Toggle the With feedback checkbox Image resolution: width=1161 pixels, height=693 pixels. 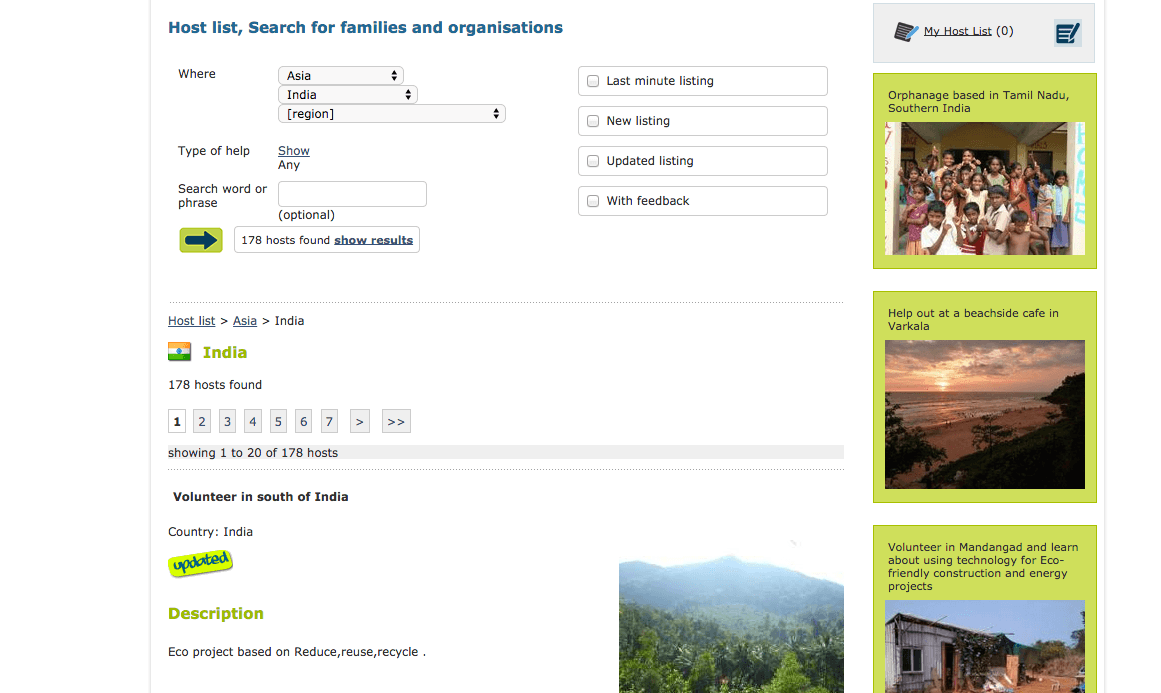pyautogui.click(x=593, y=201)
